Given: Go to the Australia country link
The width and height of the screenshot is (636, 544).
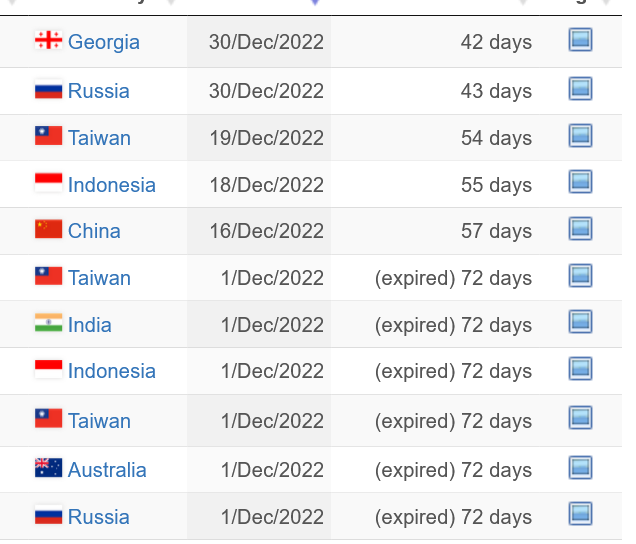Looking at the screenshot, I should (x=107, y=470).
